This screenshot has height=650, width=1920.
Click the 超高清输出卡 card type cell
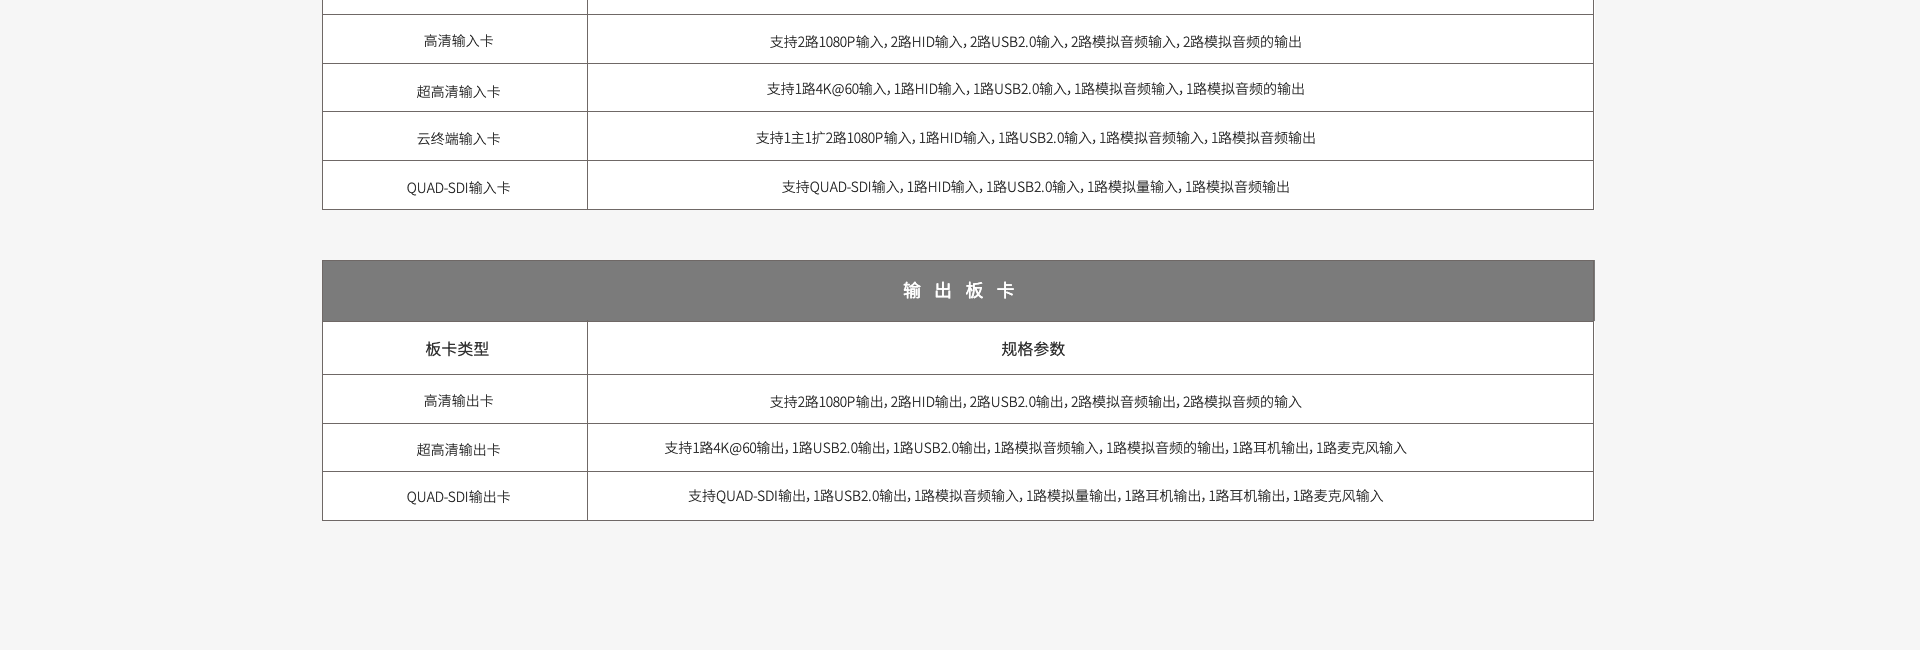tap(458, 449)
